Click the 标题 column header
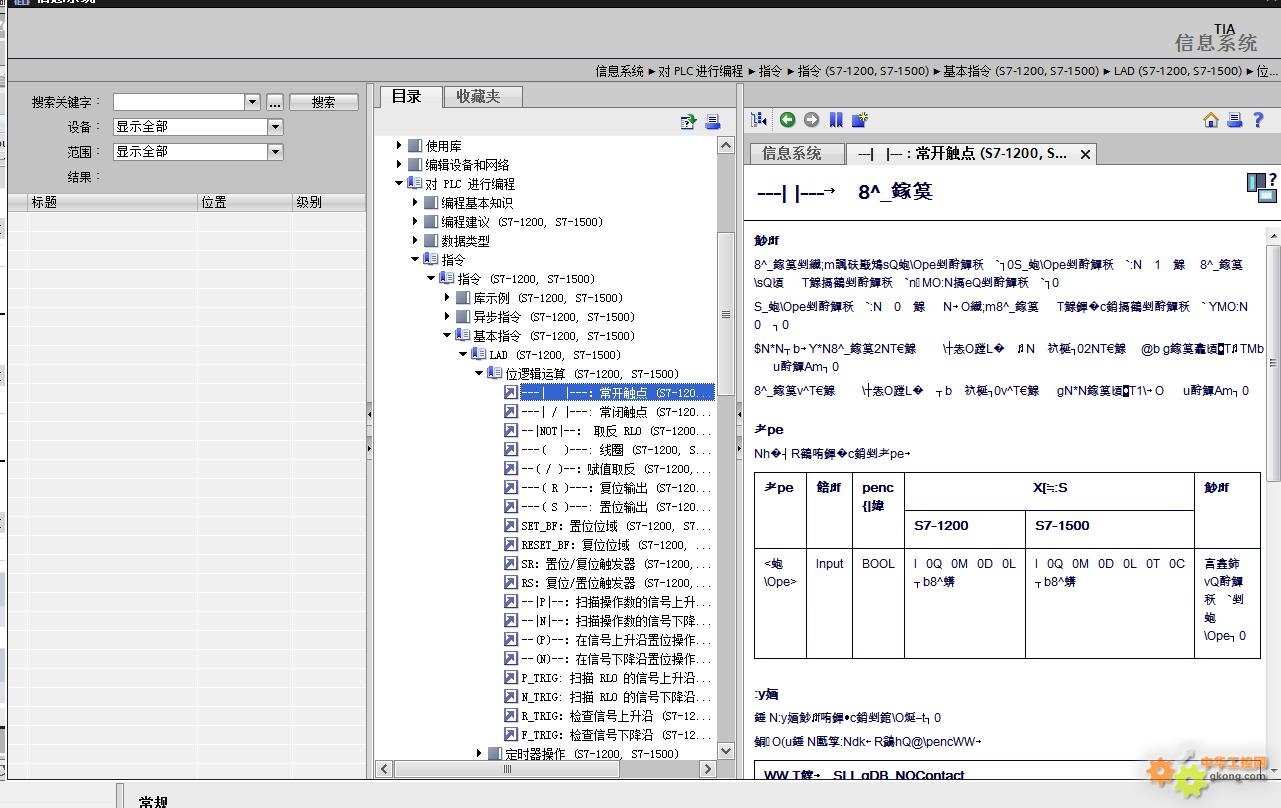This screenshot has width=1281, height=808. [112, 202]
